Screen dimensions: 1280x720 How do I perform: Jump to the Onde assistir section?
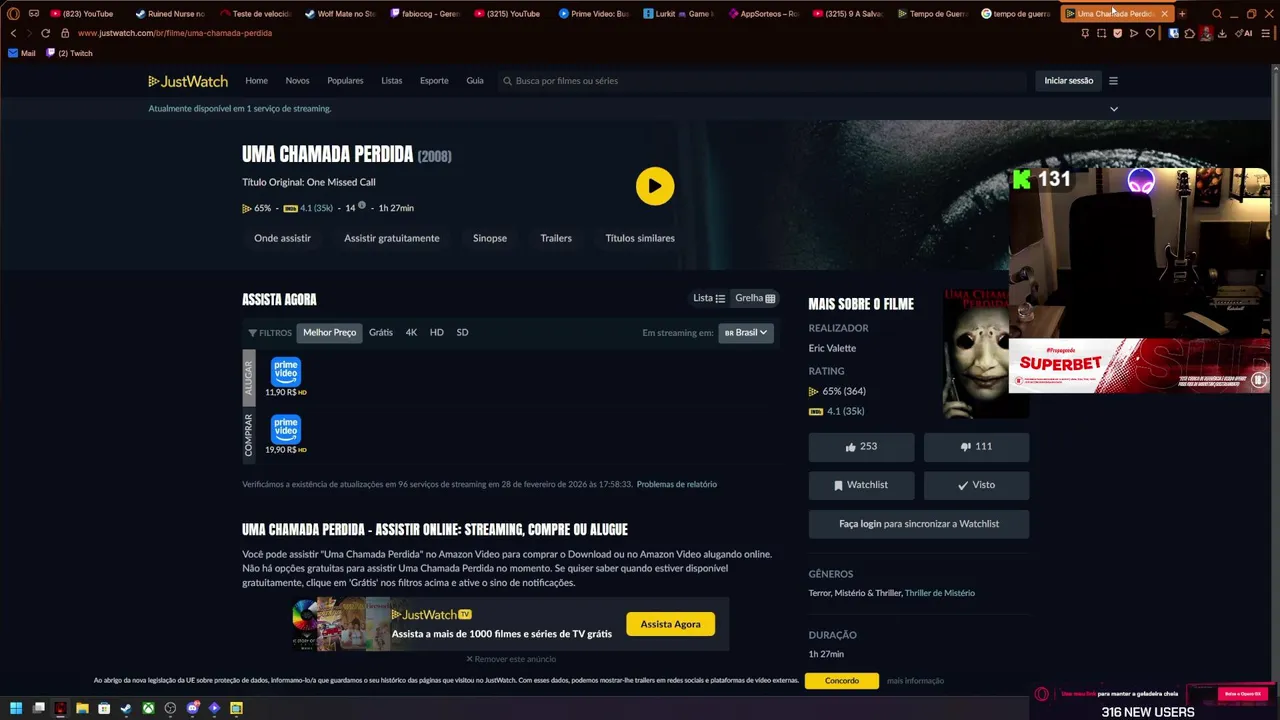(x=282, y=239)
